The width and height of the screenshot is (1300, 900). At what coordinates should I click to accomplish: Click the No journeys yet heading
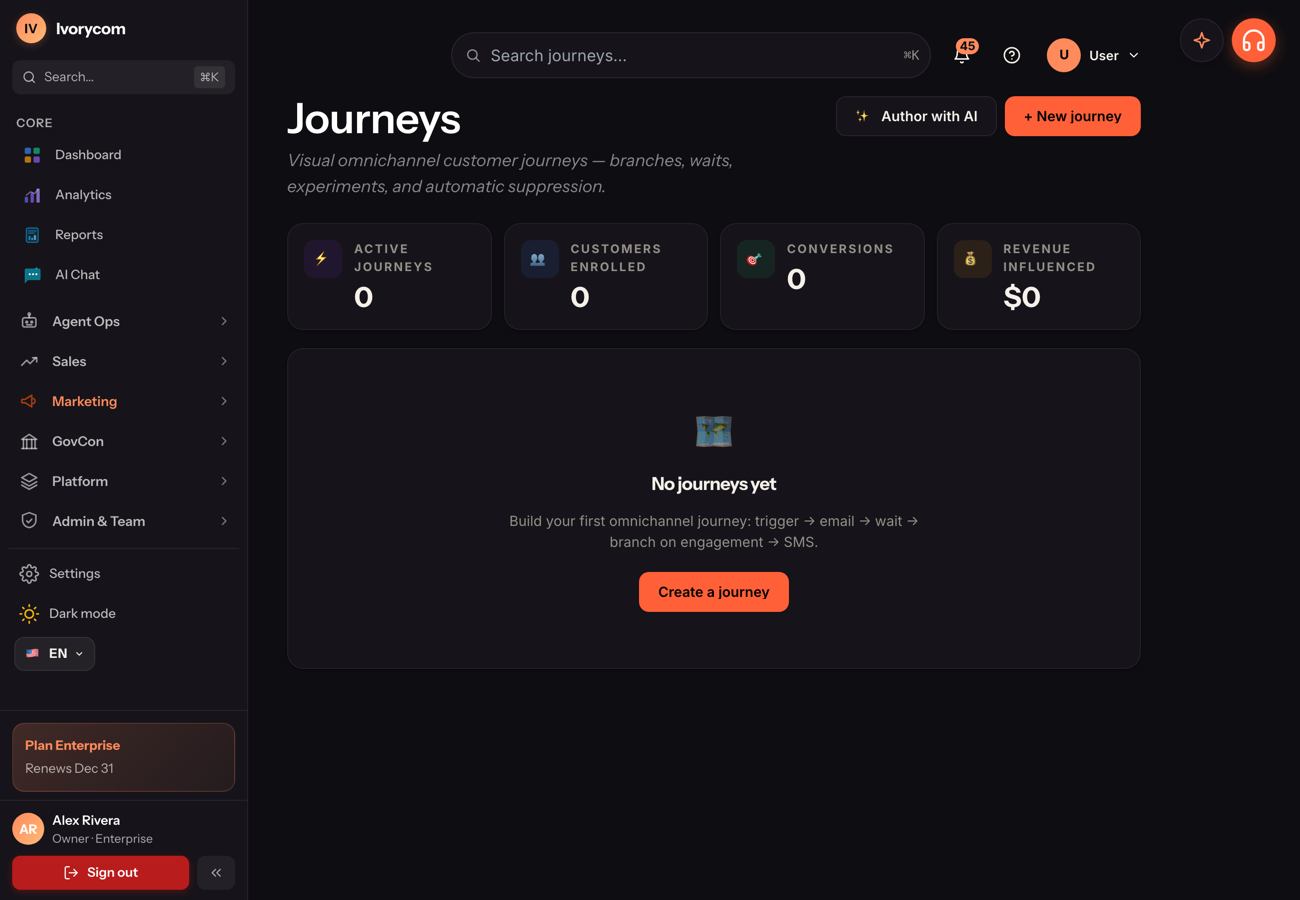[714, 484]
